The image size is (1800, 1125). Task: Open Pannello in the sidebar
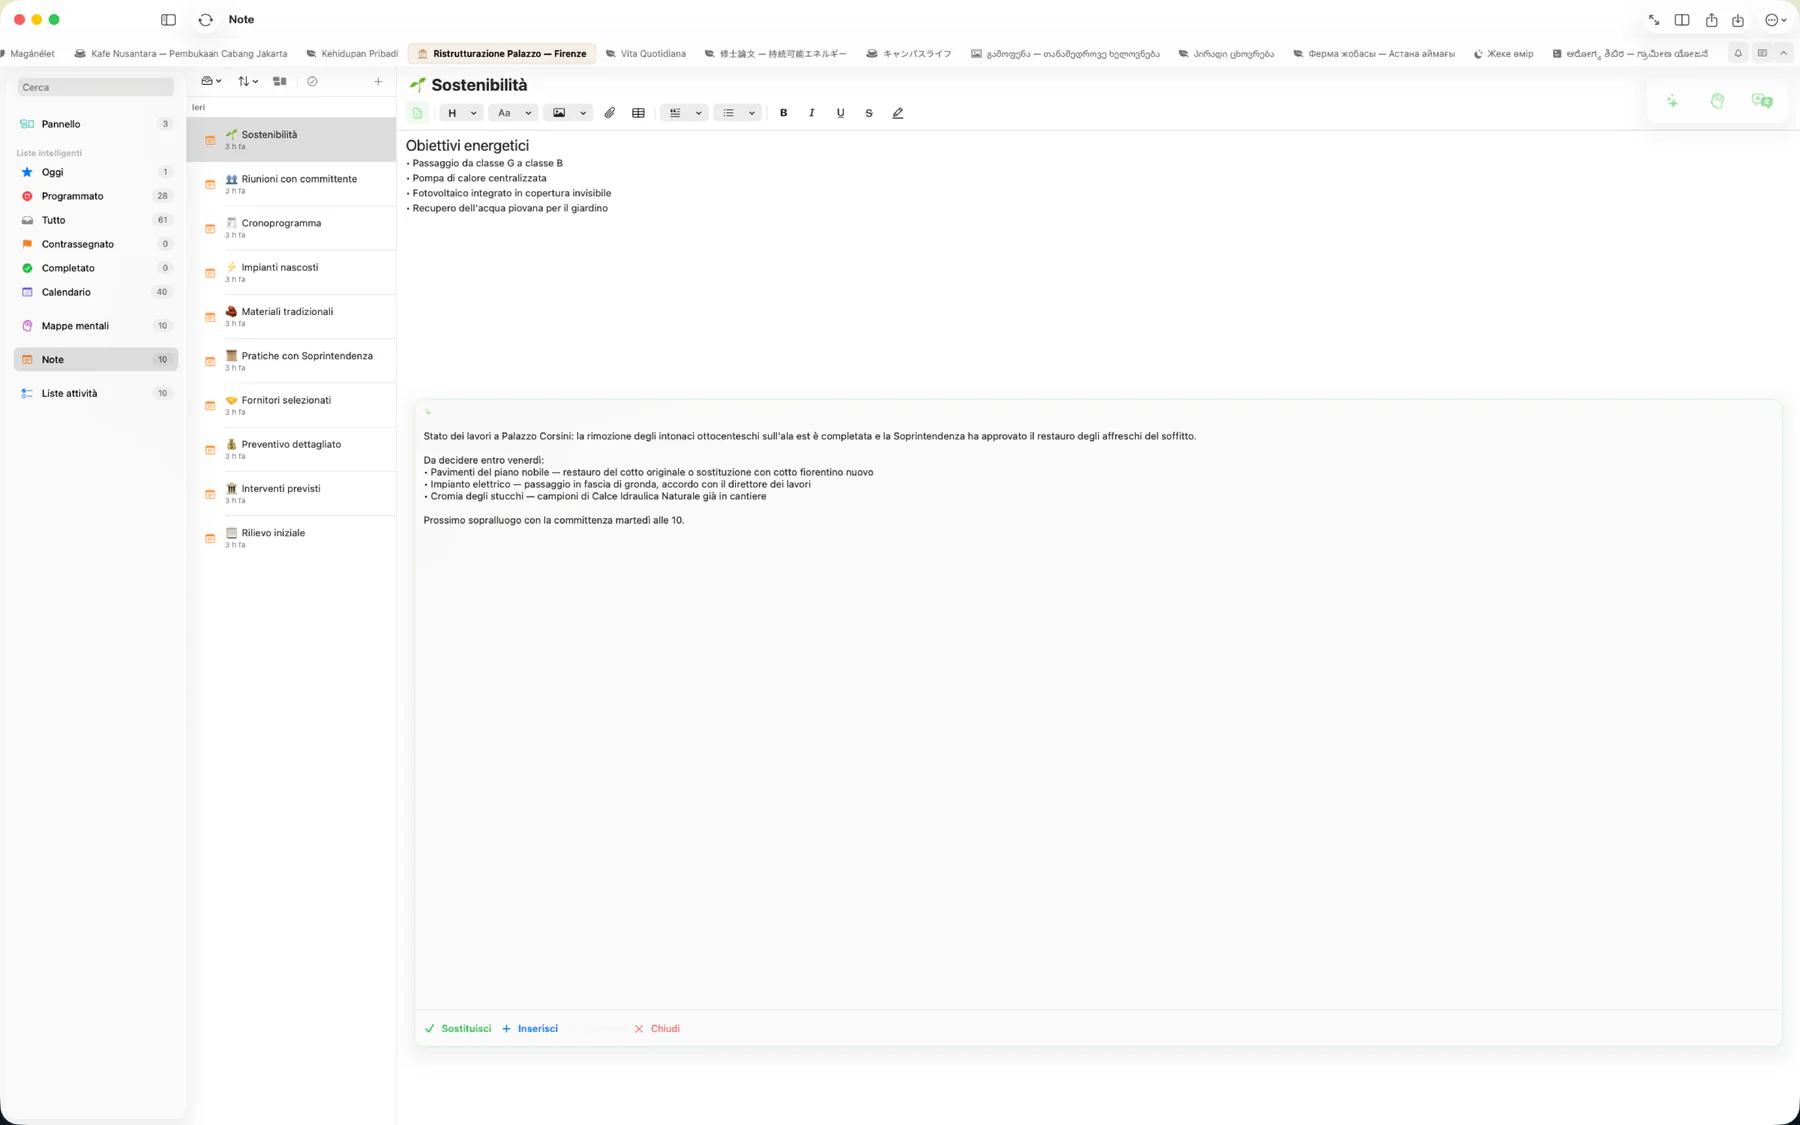96,124
